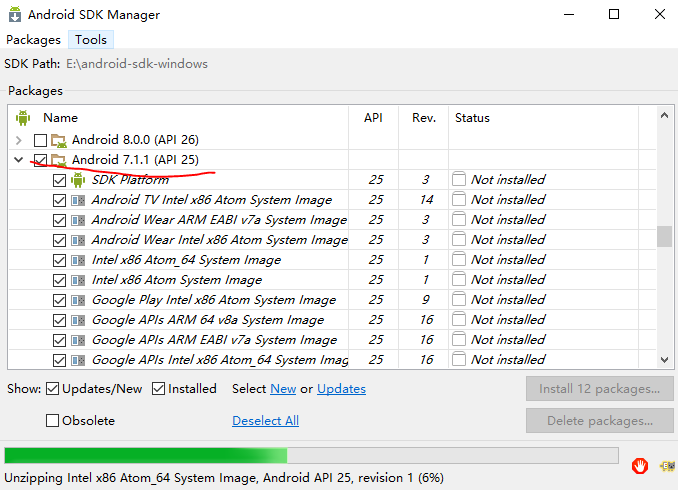Screen dimensions: 678x490
Task: Click the API column header
Action: (373, 118)
